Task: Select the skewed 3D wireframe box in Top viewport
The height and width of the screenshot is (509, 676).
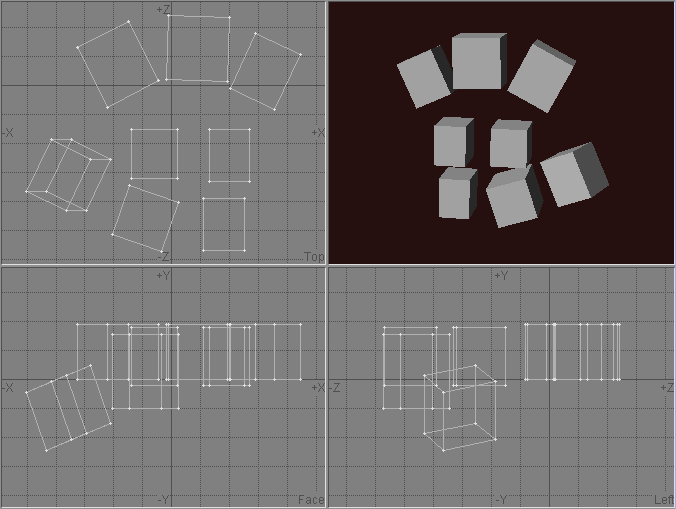Action: point(69,175)
